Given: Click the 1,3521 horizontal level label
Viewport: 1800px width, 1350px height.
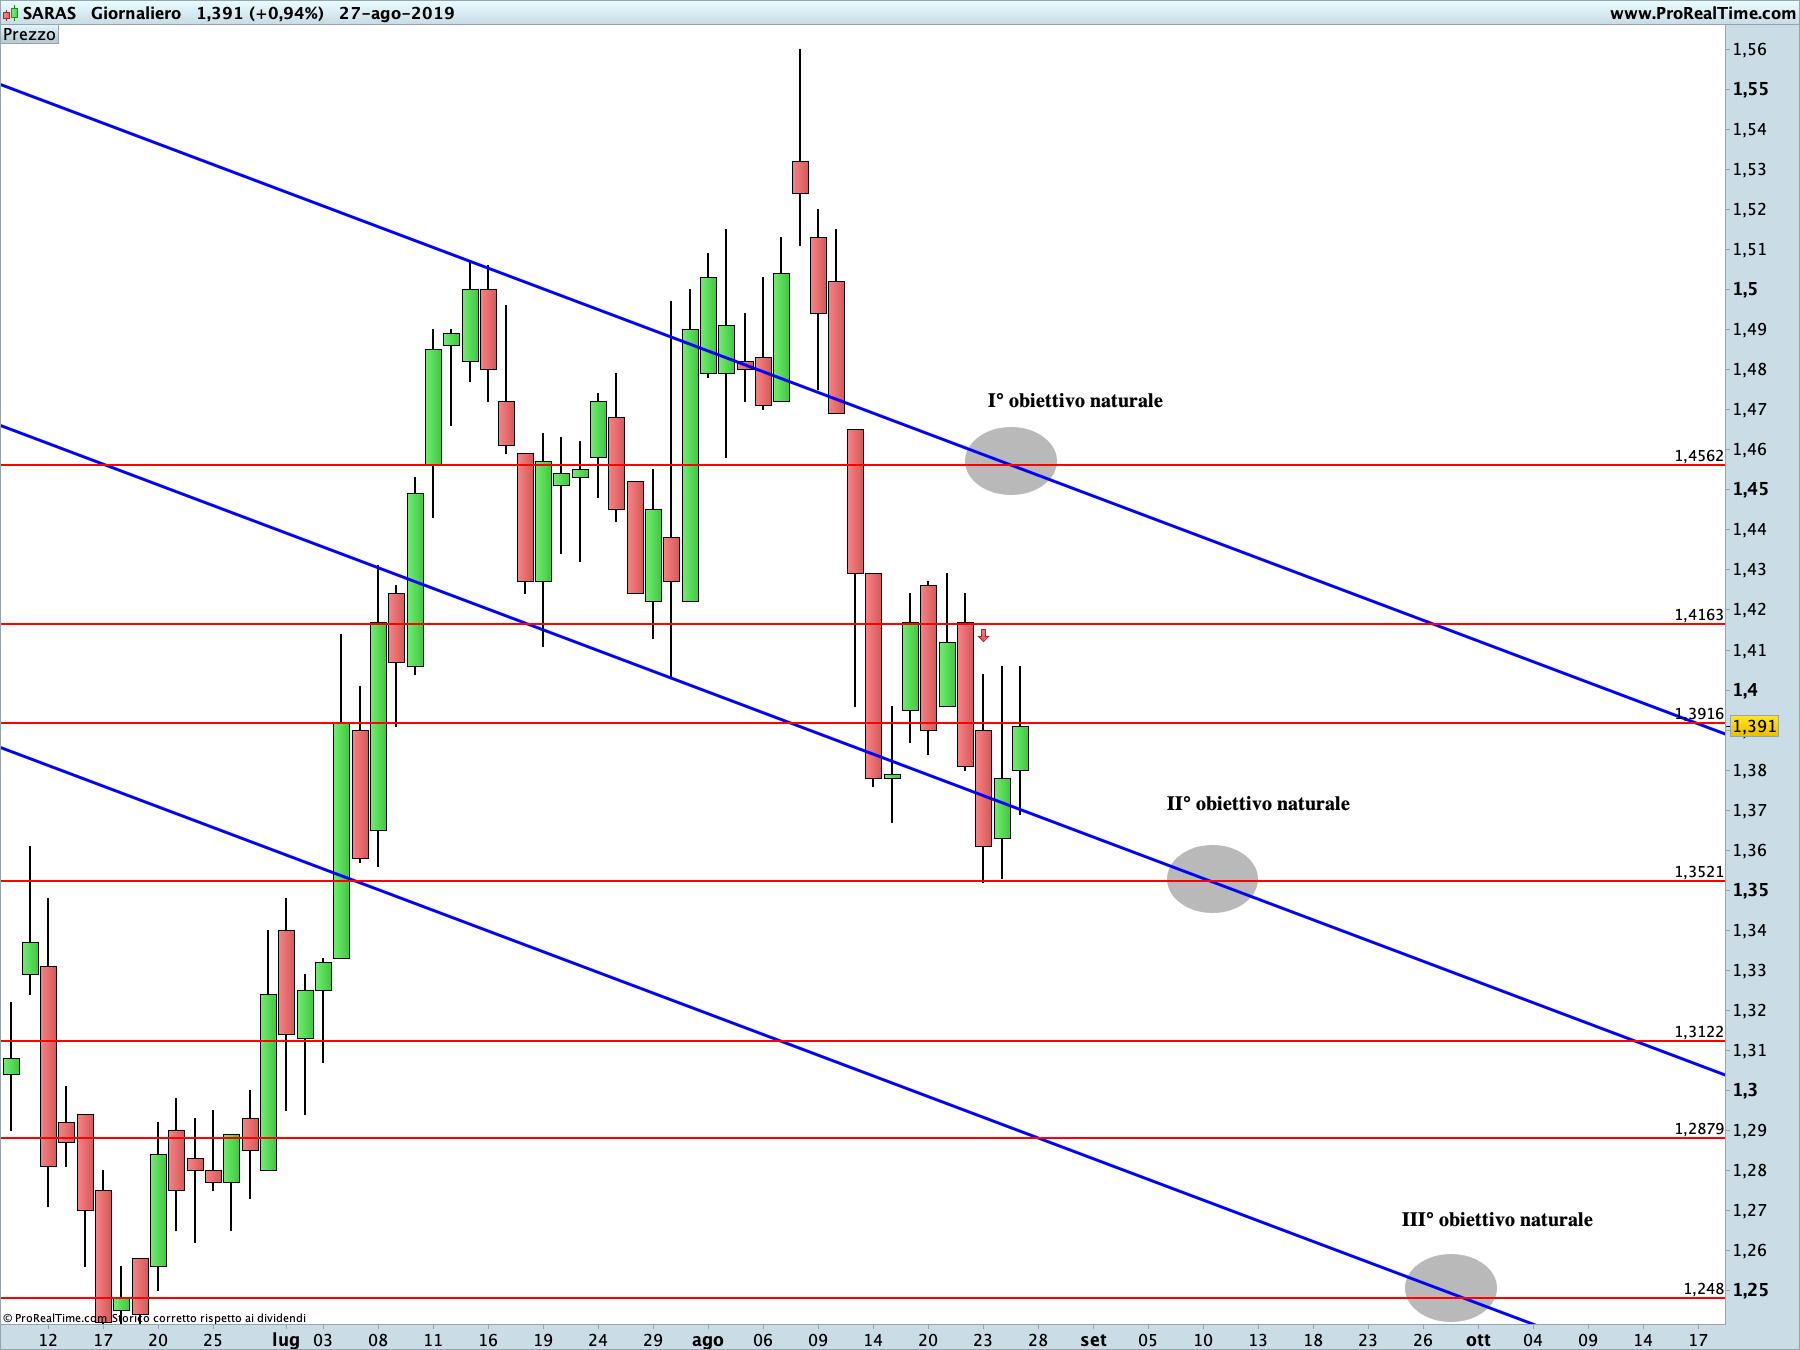Looking at the screenshot, I should click(x=1699, y=871).
